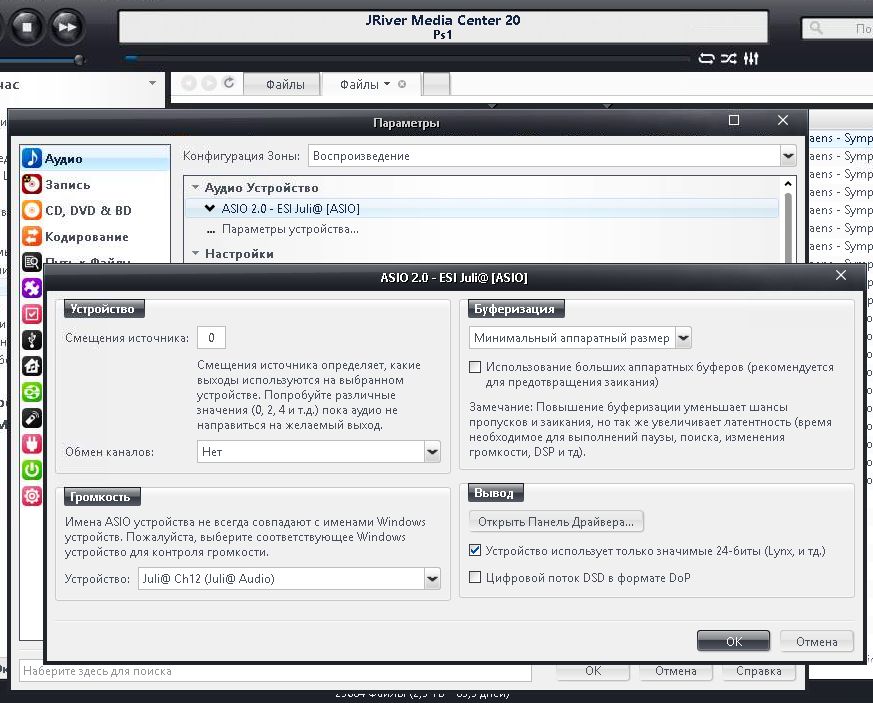Enable DSD bitstream in DoP format
The width and height of the screenshot is (873, 703).
(476, 578)
